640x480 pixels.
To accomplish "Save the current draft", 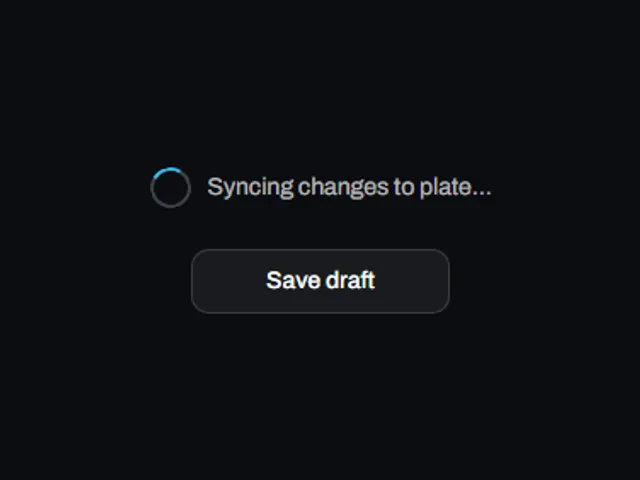I will [x=320, y=281].
